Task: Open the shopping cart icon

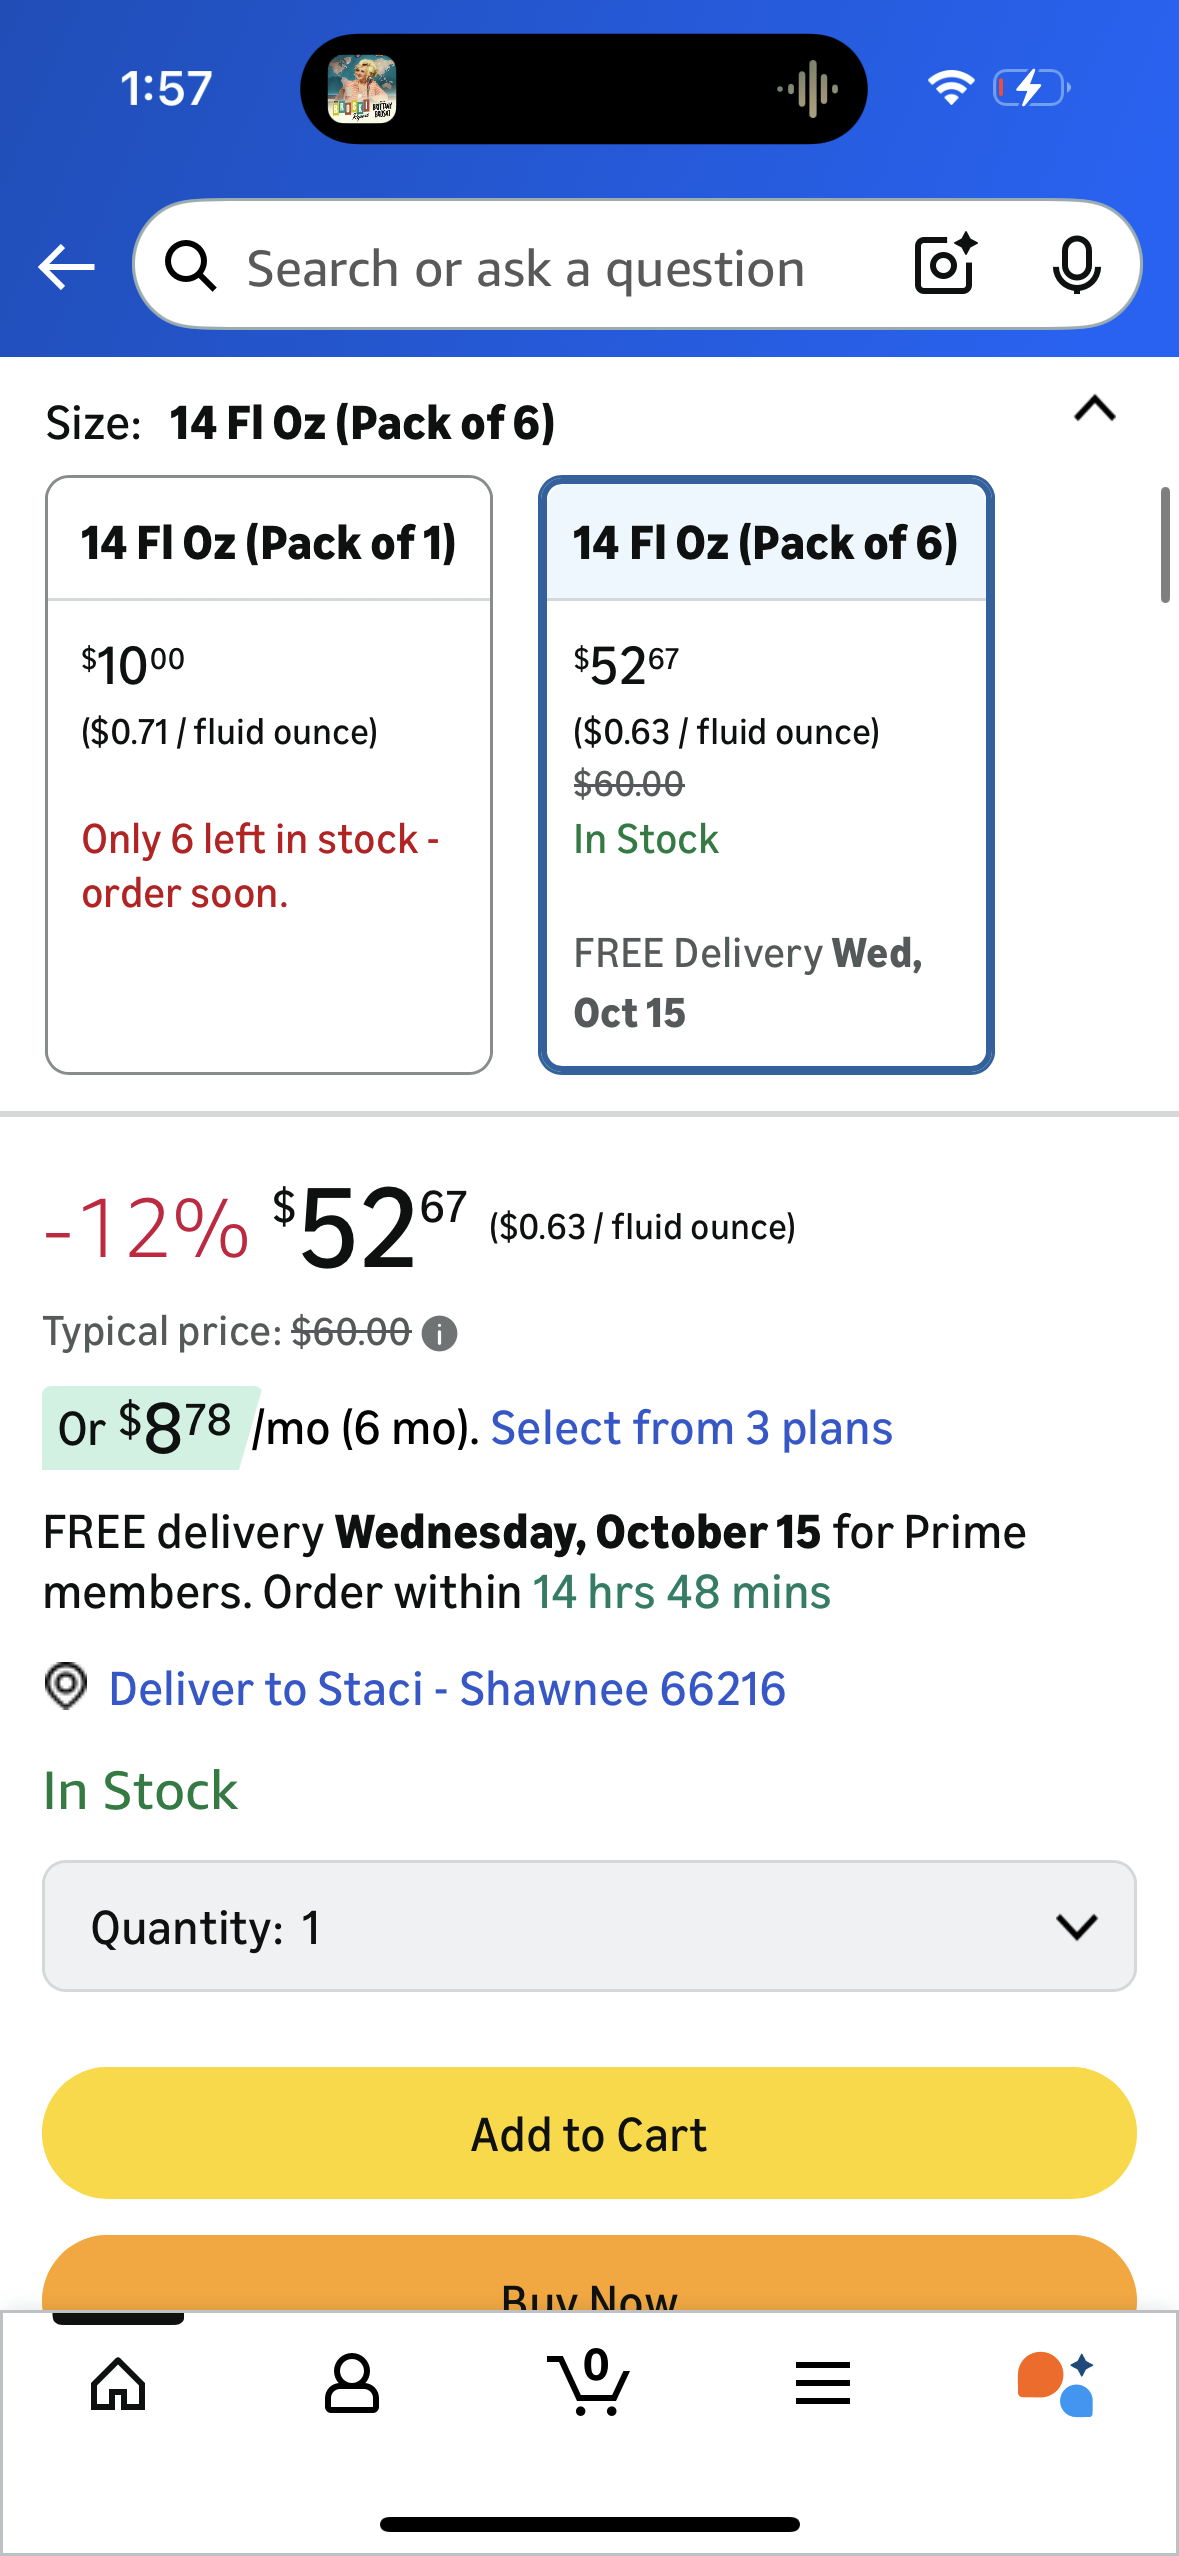Action: (x=588, y=2385)
